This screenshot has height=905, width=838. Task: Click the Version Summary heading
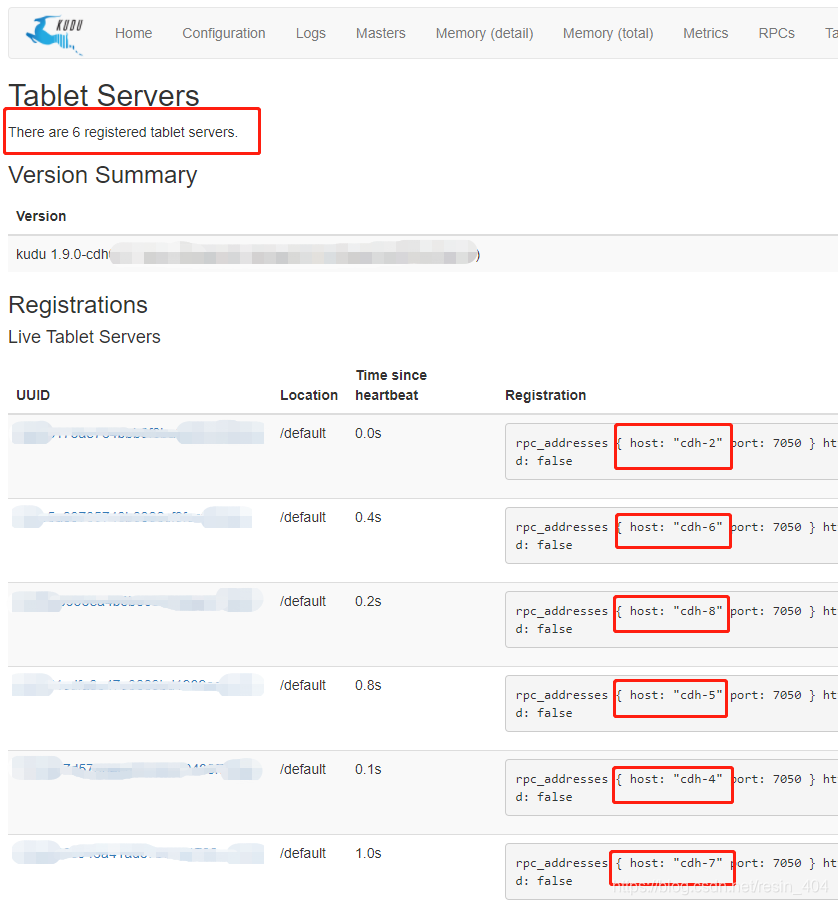pyautogui.click(x=103, y=175)
